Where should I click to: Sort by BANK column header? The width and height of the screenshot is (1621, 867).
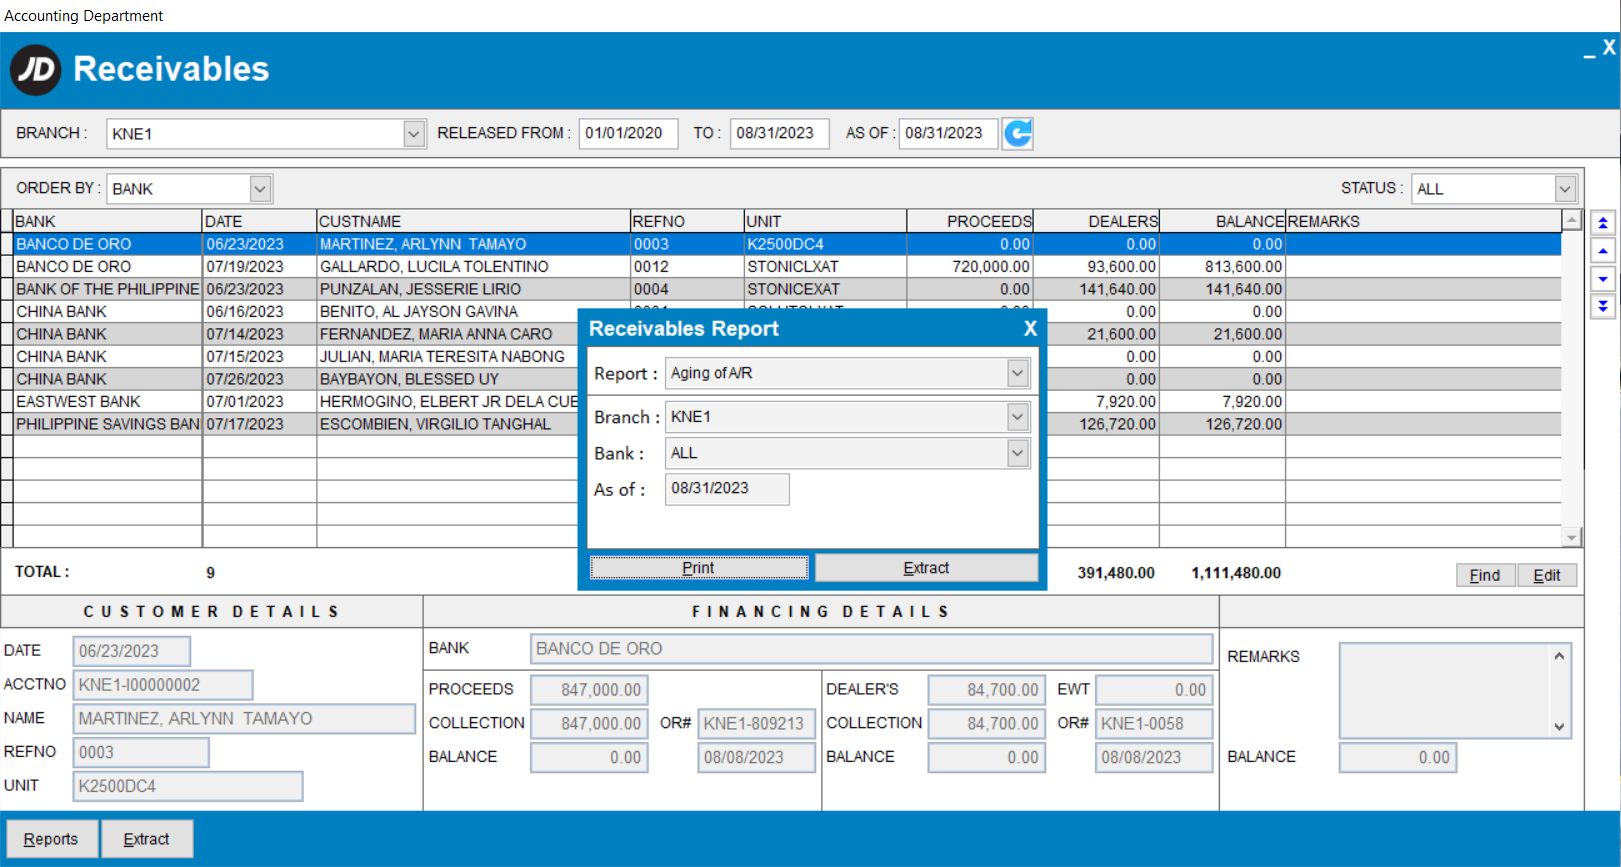coord(107,221)
